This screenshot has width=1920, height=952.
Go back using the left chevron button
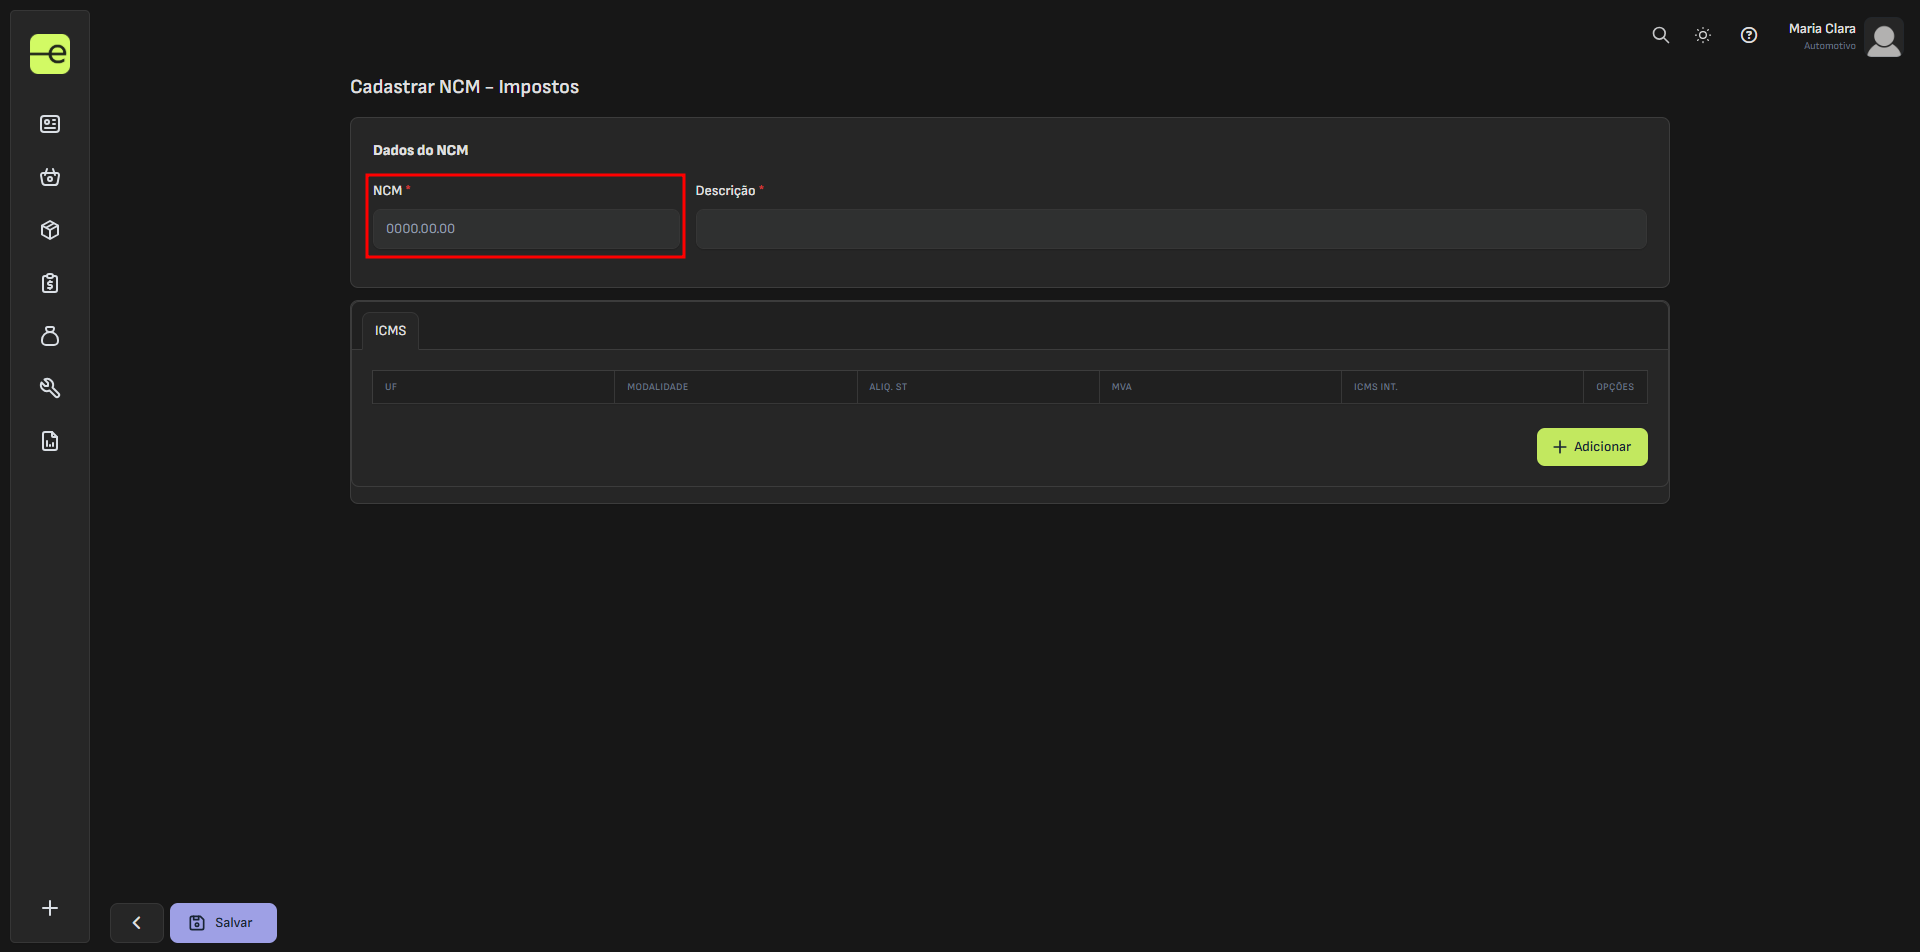(137, 923)
